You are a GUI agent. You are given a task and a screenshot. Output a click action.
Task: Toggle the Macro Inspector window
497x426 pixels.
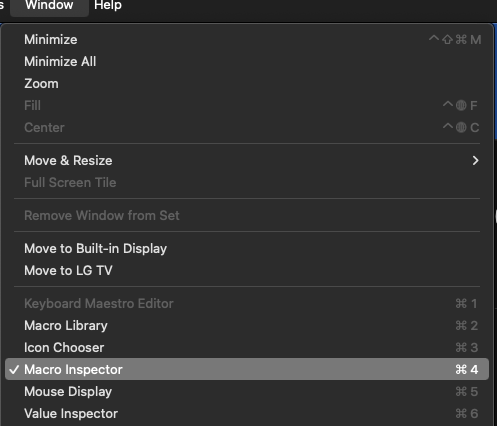[x=247, y=369]
